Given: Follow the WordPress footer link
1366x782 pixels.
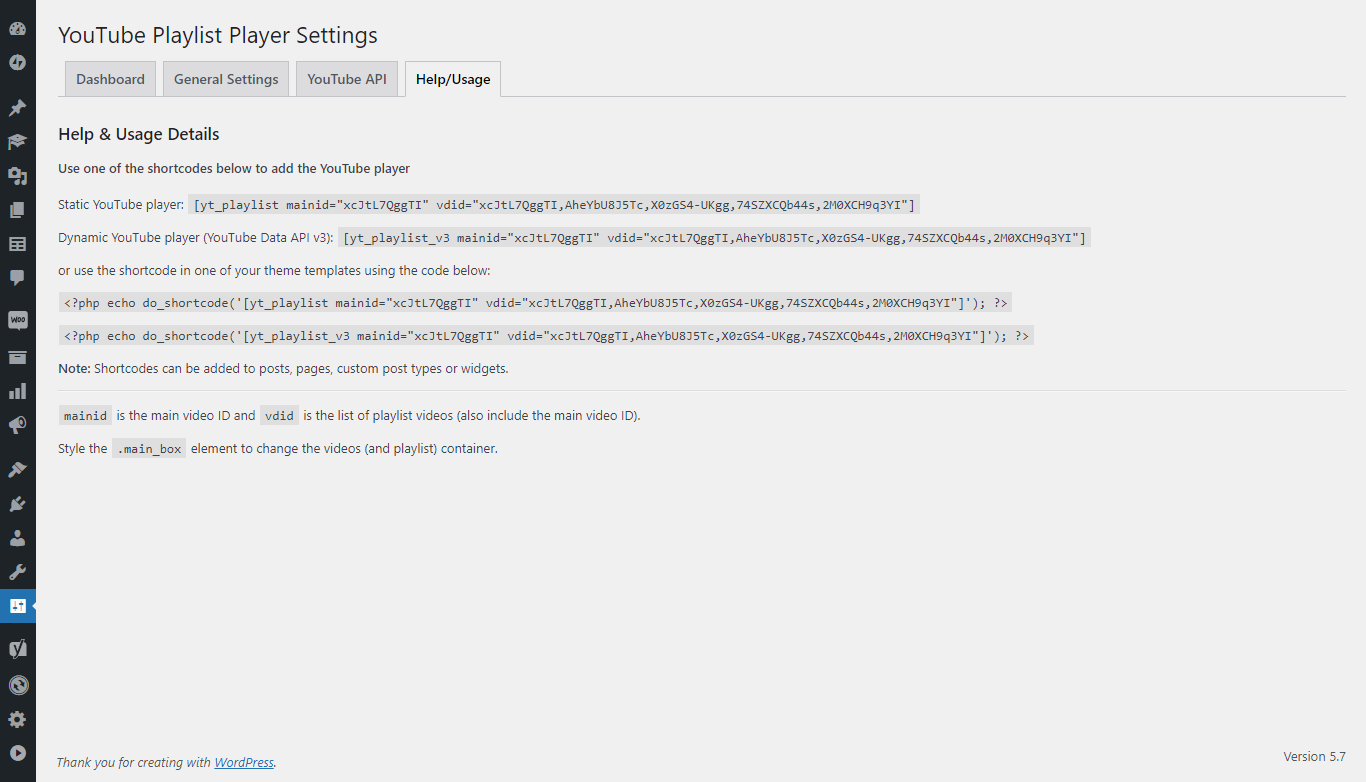Looking at the screenshot, I should coord(244,762).
